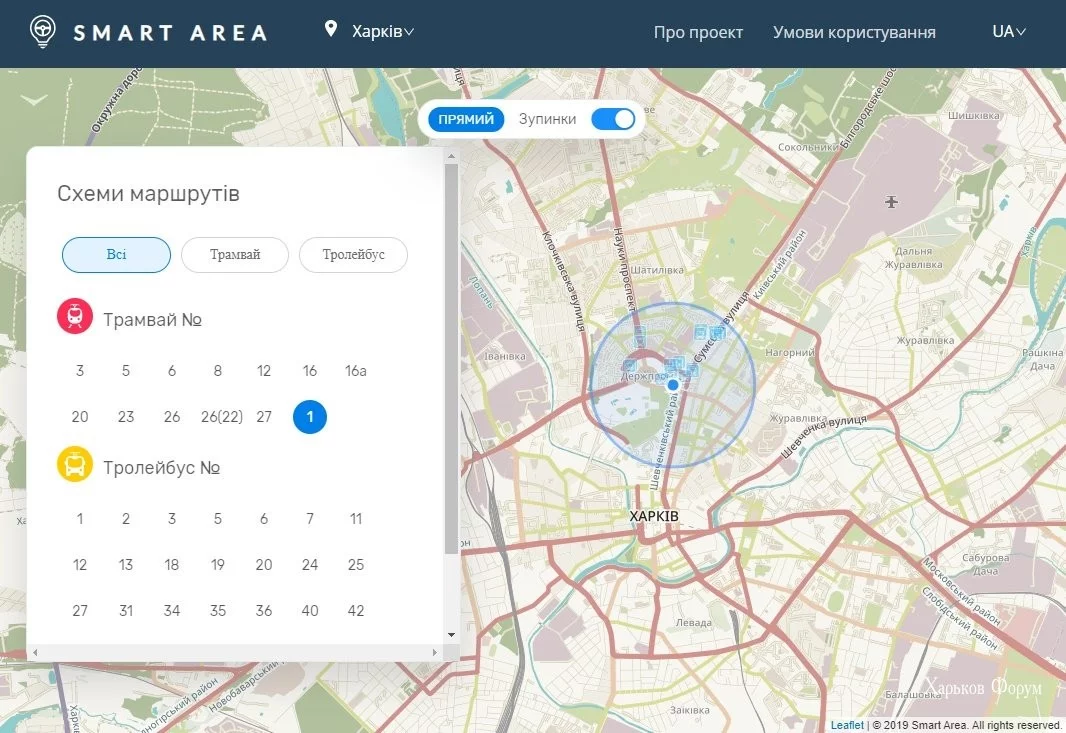Select highlighted tram route 1

coord(310,417)
